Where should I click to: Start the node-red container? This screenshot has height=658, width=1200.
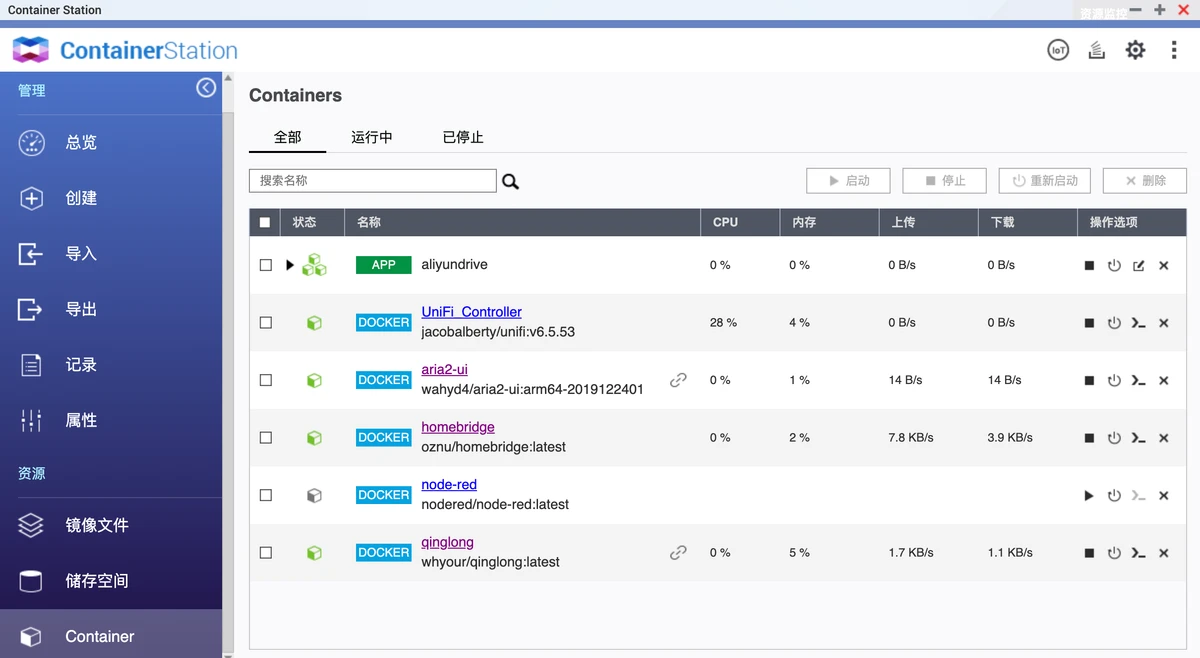[1089, 496]
